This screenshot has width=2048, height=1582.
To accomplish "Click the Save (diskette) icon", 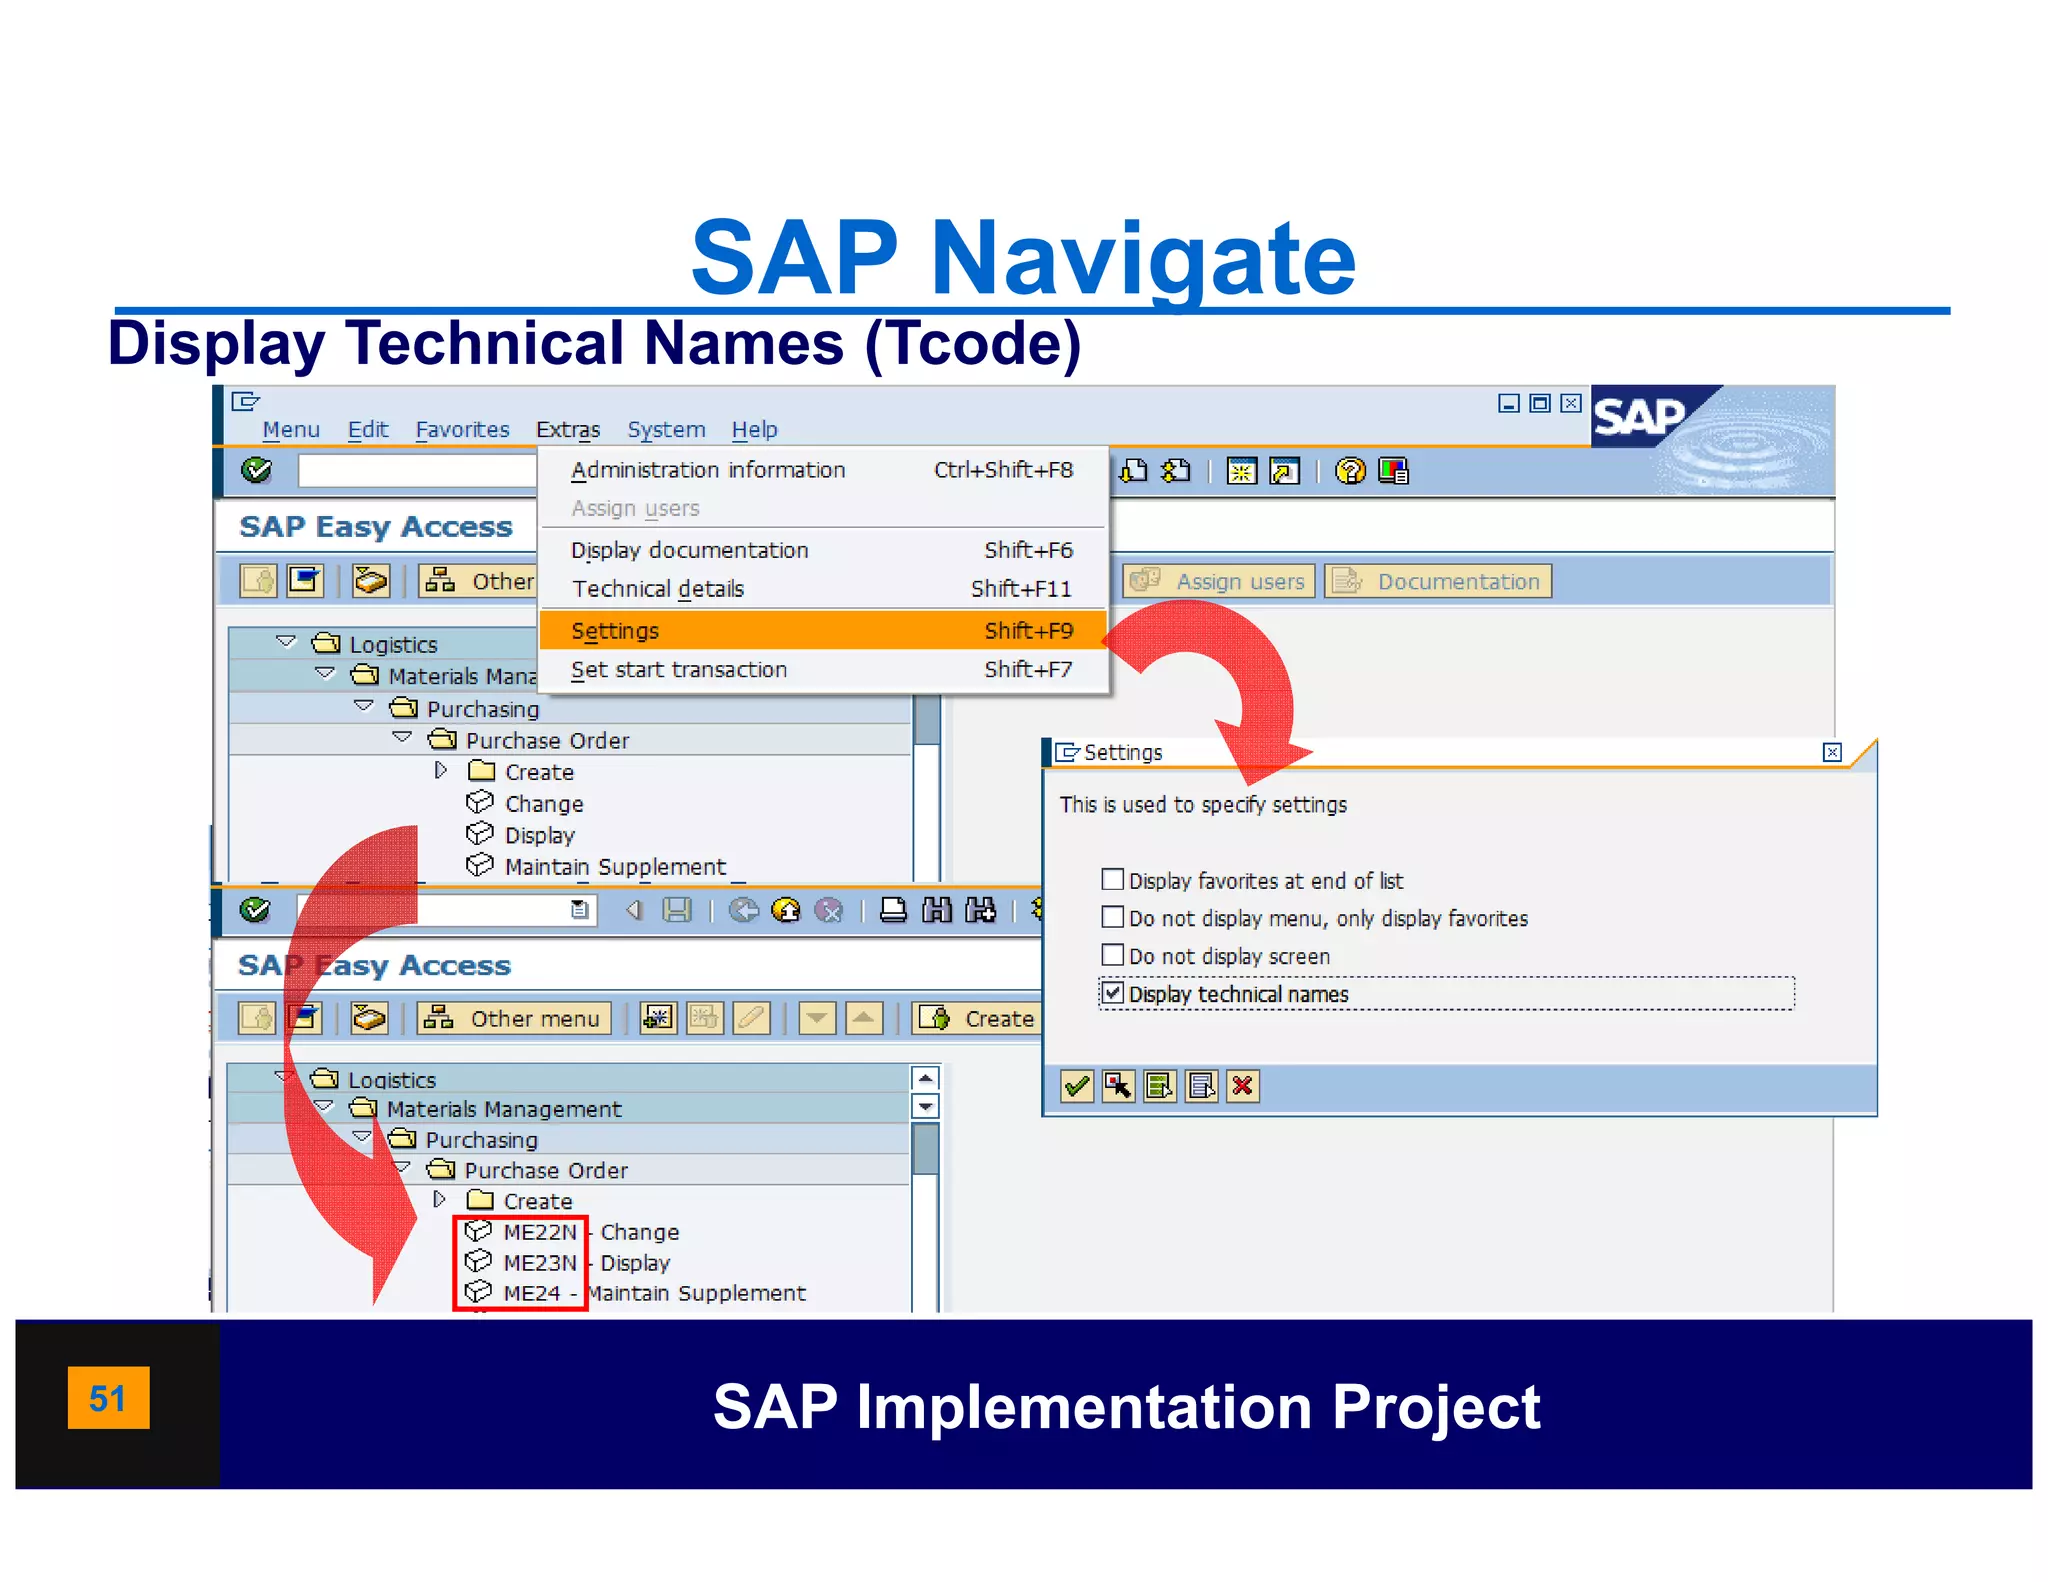I will (679, 911).
